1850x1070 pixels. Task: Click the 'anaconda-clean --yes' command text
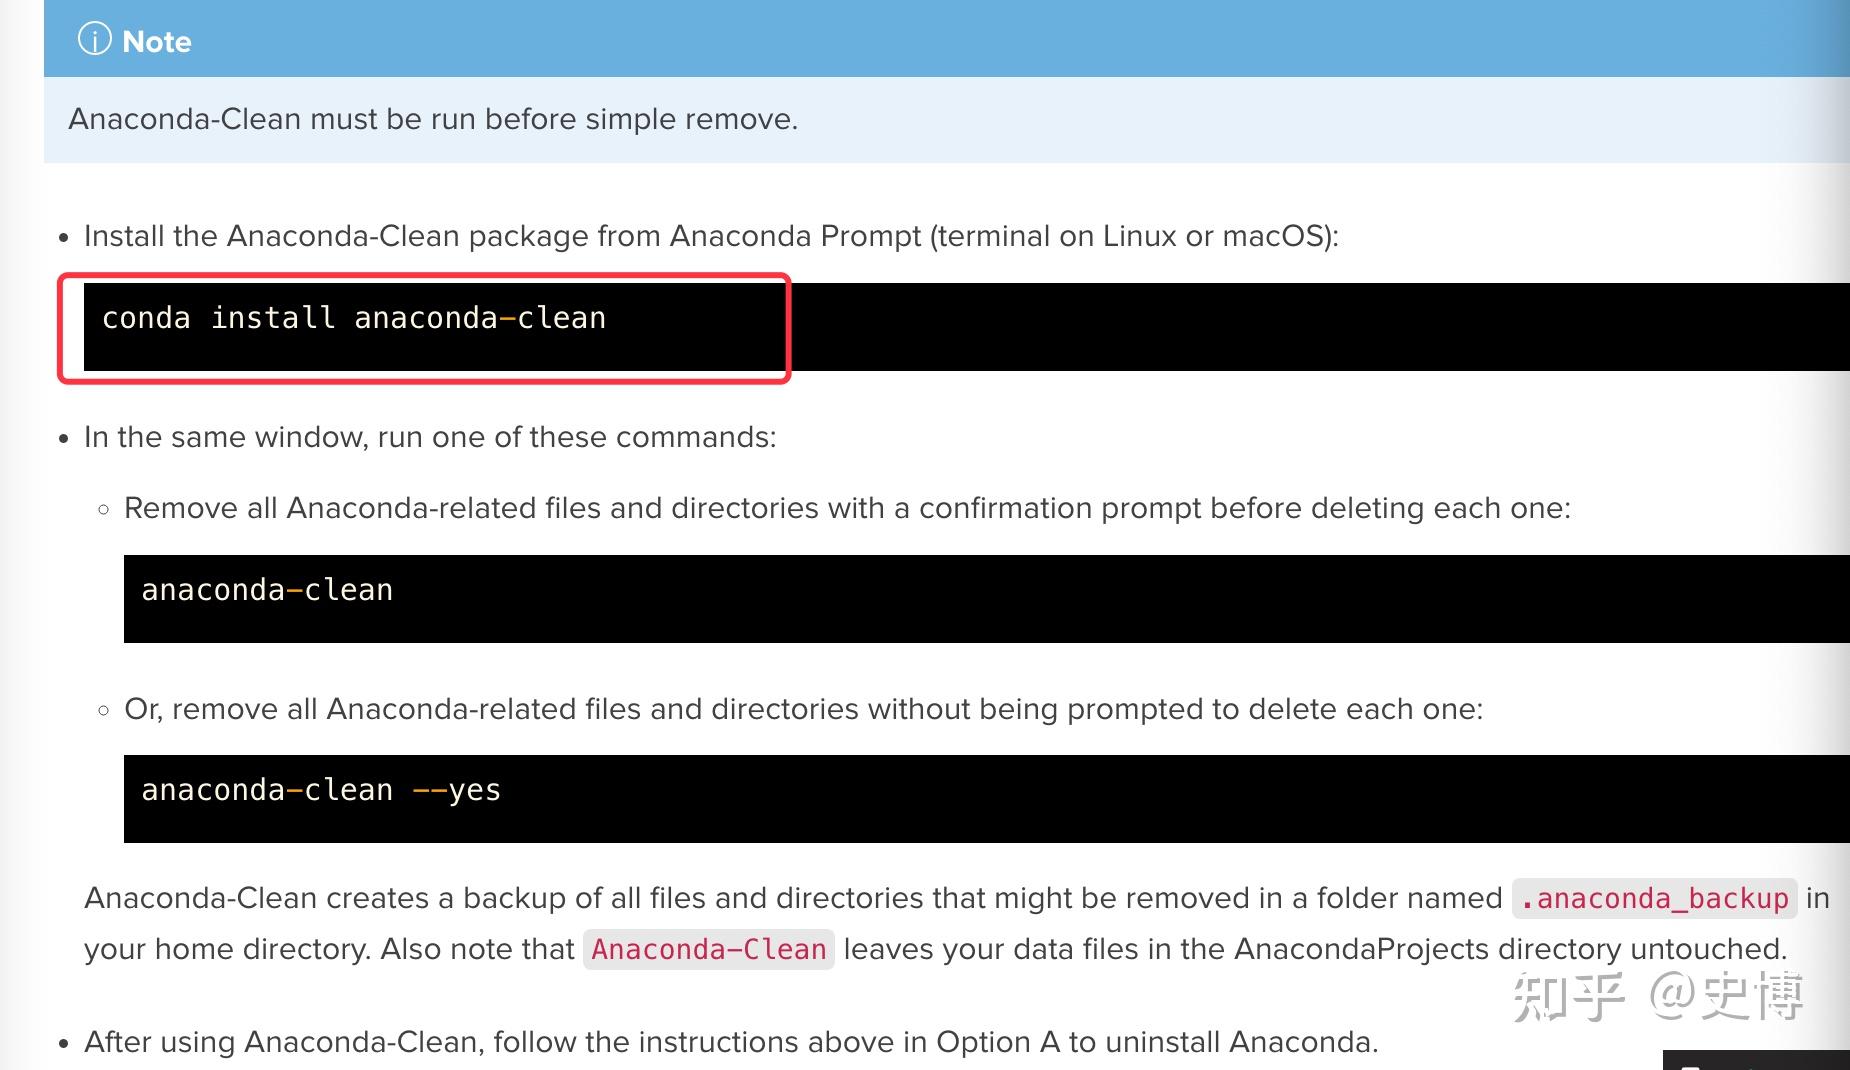(x=320, y=790)
